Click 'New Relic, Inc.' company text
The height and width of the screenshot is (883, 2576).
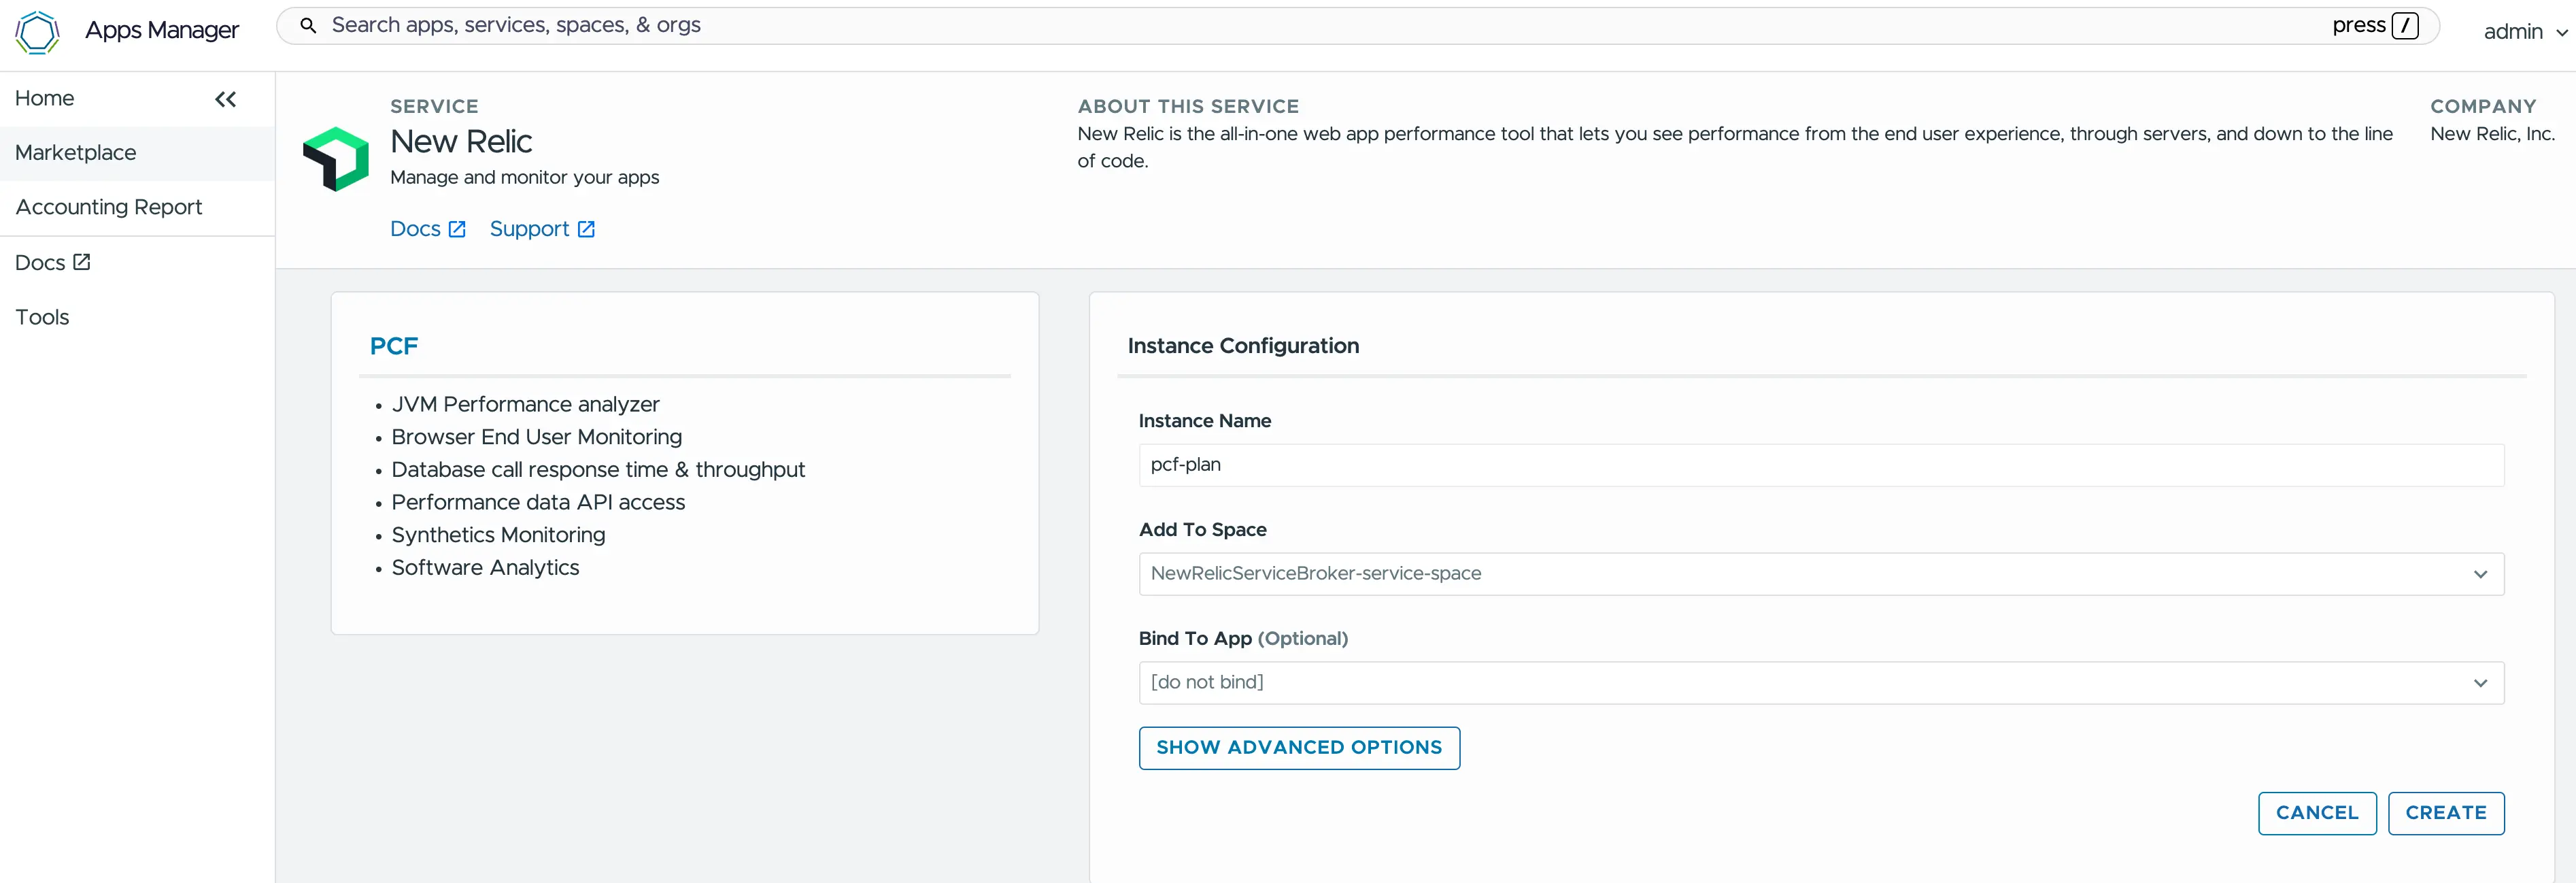point(2492,134)
